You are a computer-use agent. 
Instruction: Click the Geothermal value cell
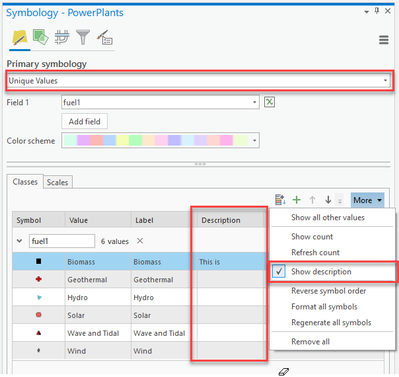pyautogui.click(x=98, y=279)
